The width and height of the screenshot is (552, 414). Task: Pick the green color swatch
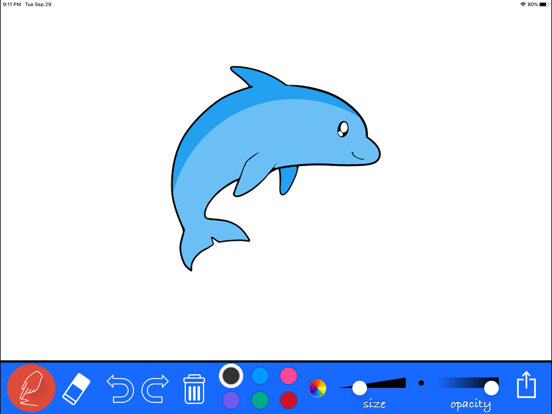(x=260, y=401)
